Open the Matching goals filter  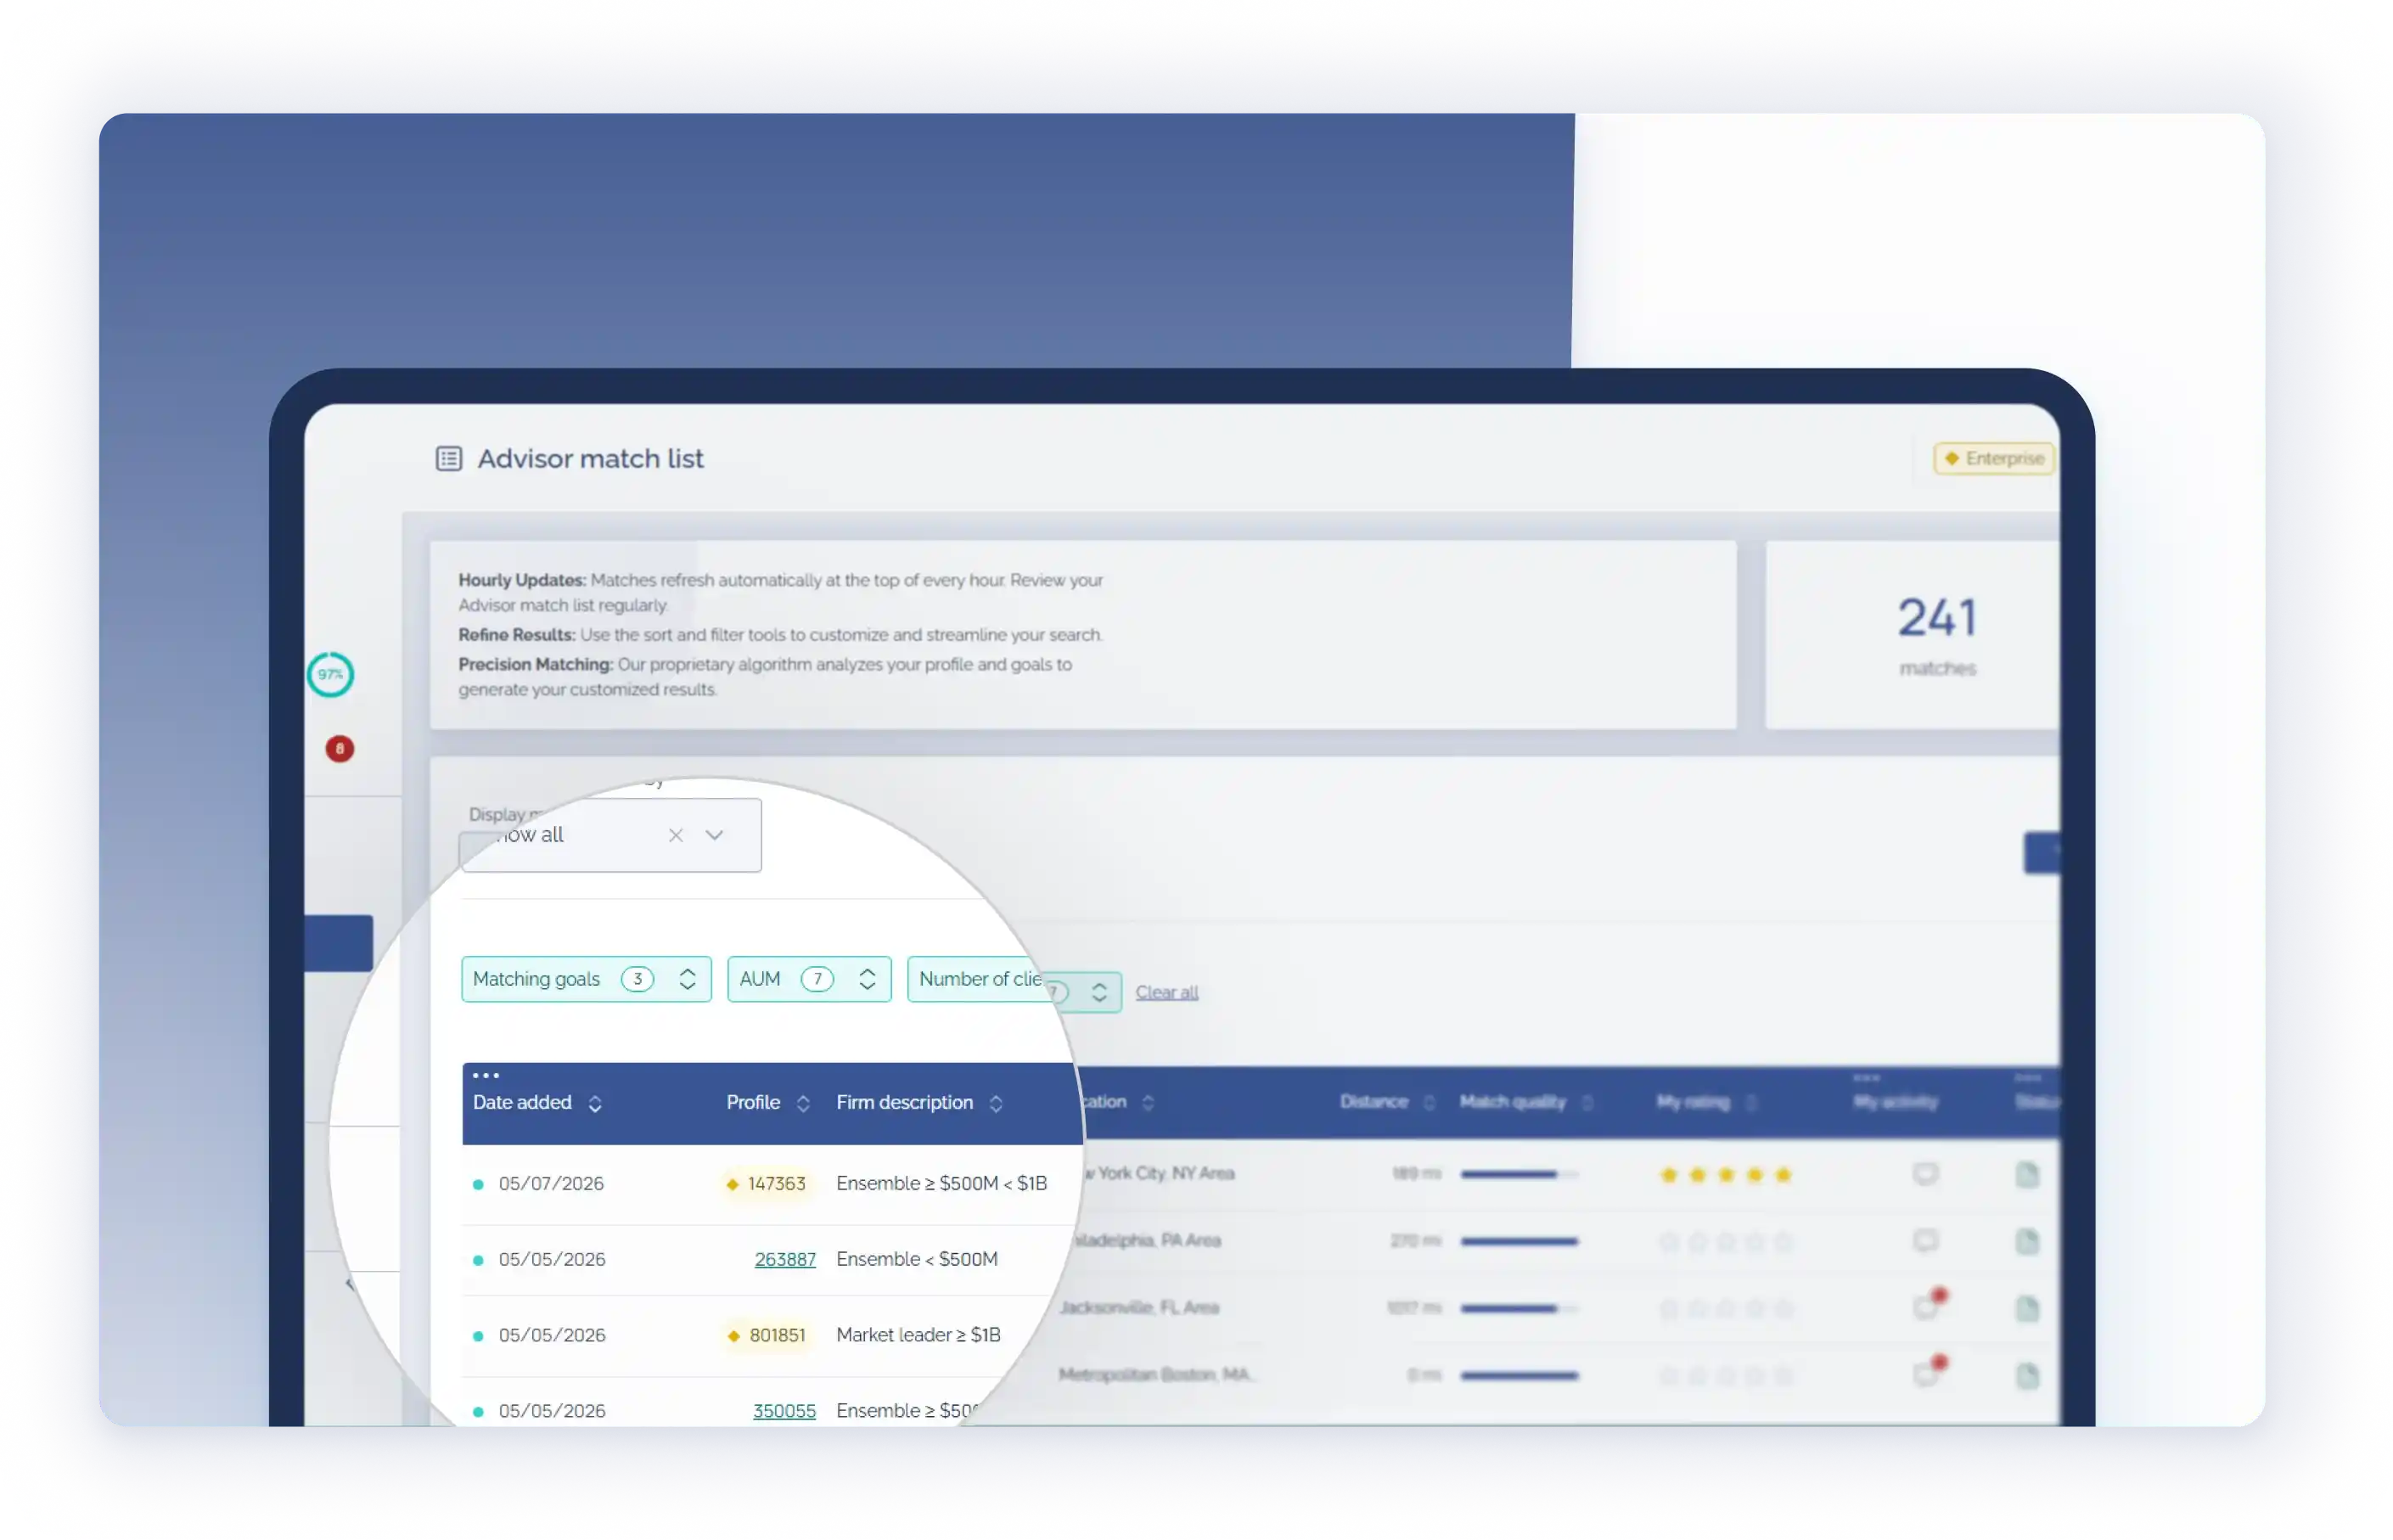[586, 979]
